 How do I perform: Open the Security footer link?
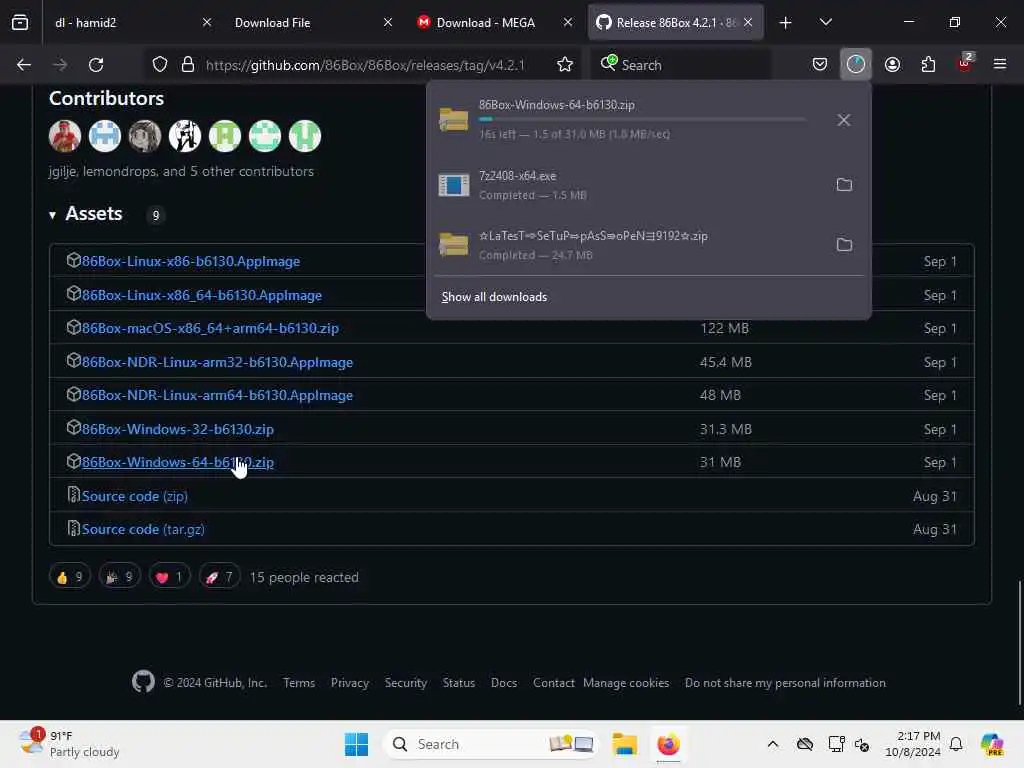[x=406, y=683]
